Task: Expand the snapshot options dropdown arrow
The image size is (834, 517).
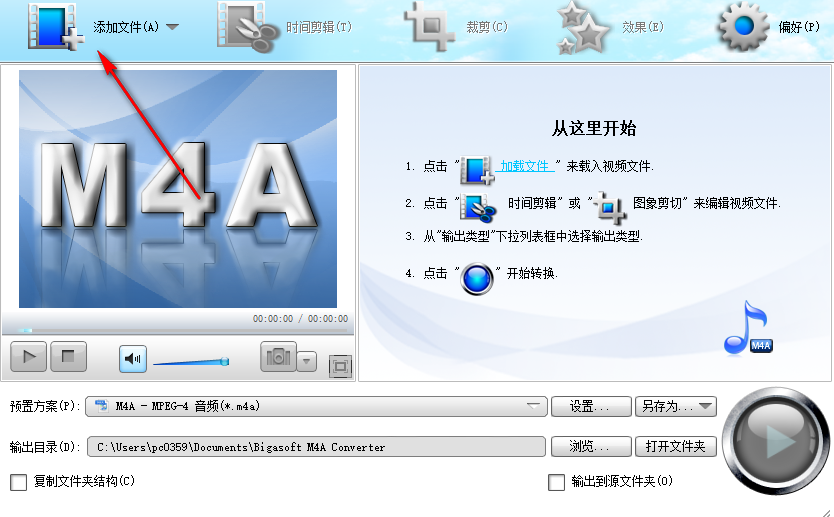Action: (x=306, y=361)
